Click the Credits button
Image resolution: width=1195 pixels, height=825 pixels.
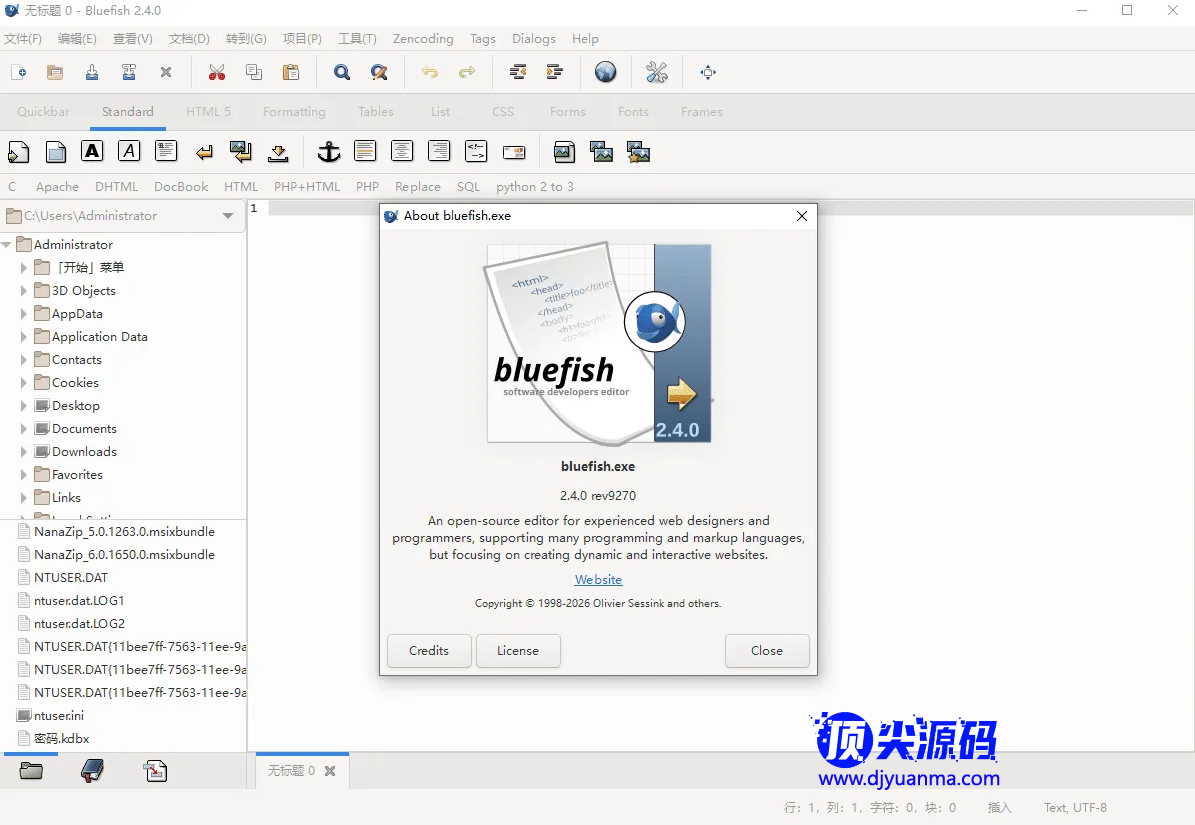(x=429, y=650)
